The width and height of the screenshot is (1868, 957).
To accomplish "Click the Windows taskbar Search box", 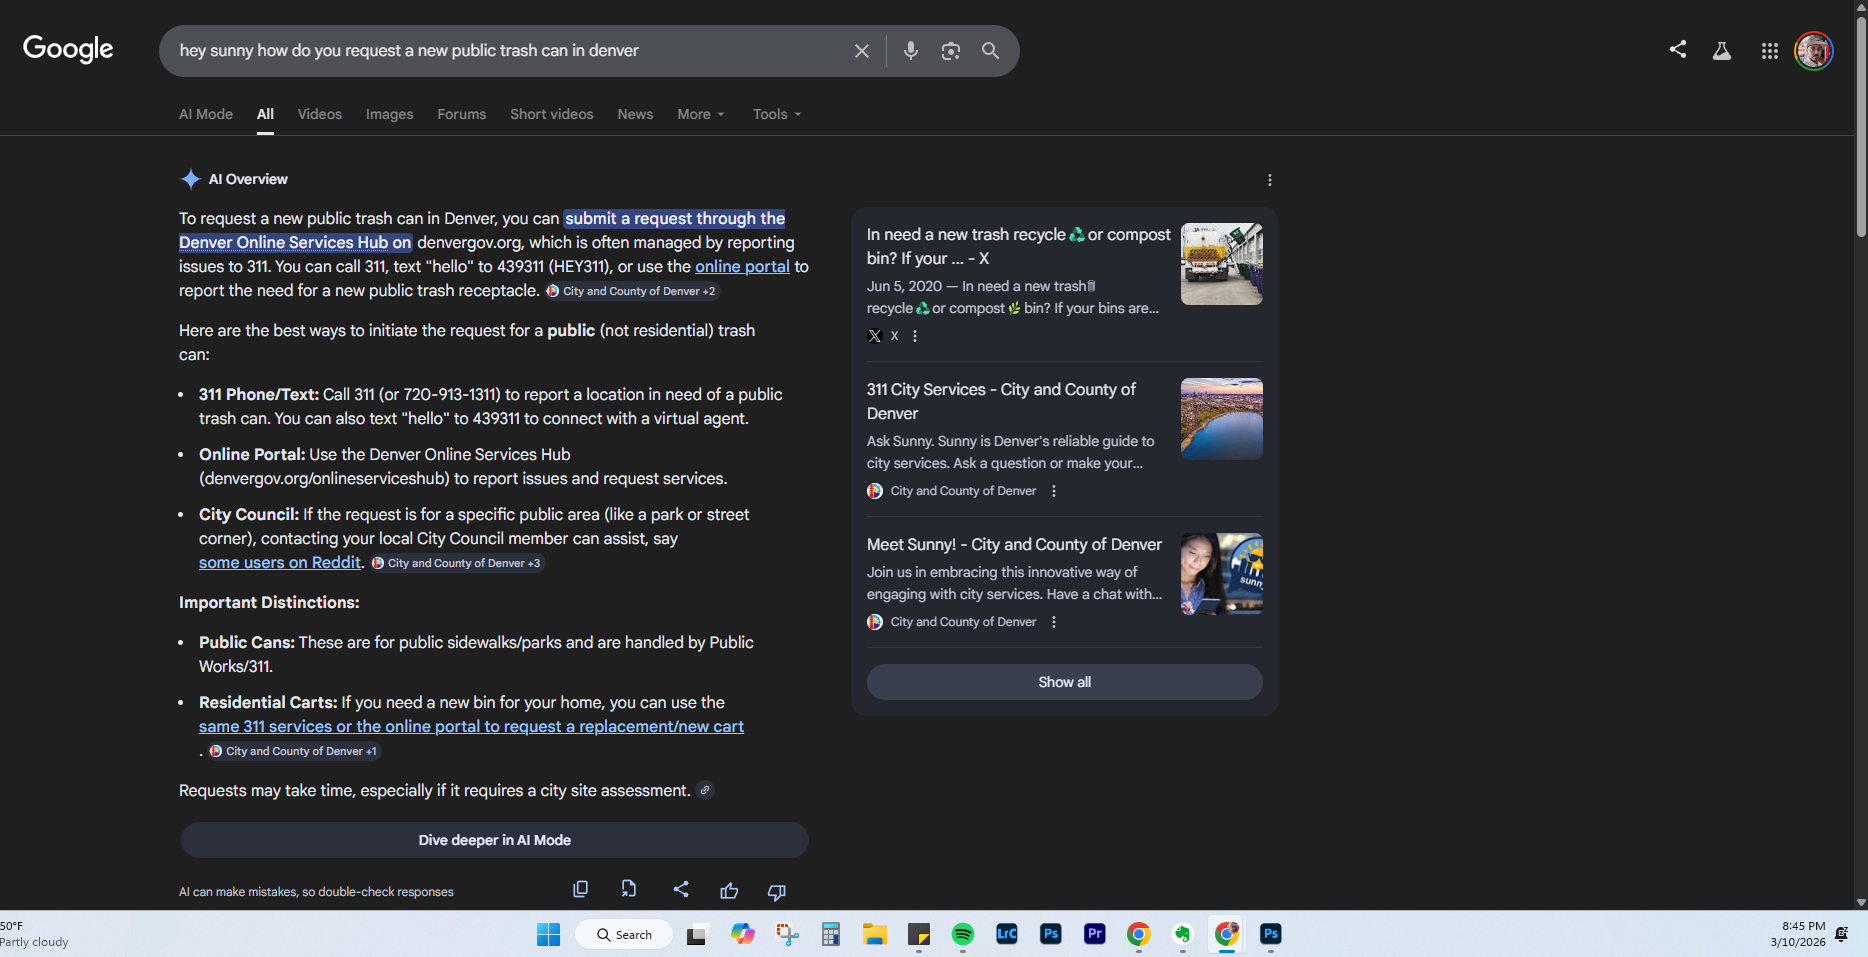I will click(624, 934).
